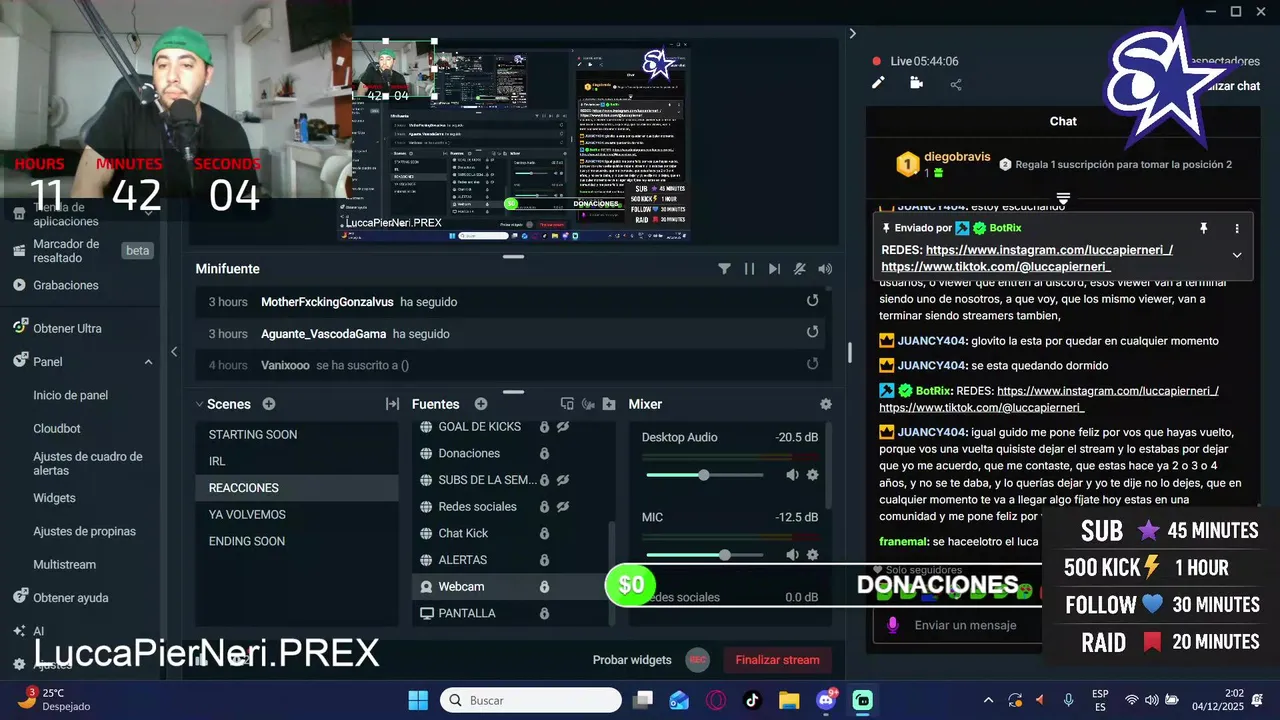The height and width of the screenshot is (720, 1280).
Task: Toggle lock on the PANTALLA source
Action: tap(544, 613)
